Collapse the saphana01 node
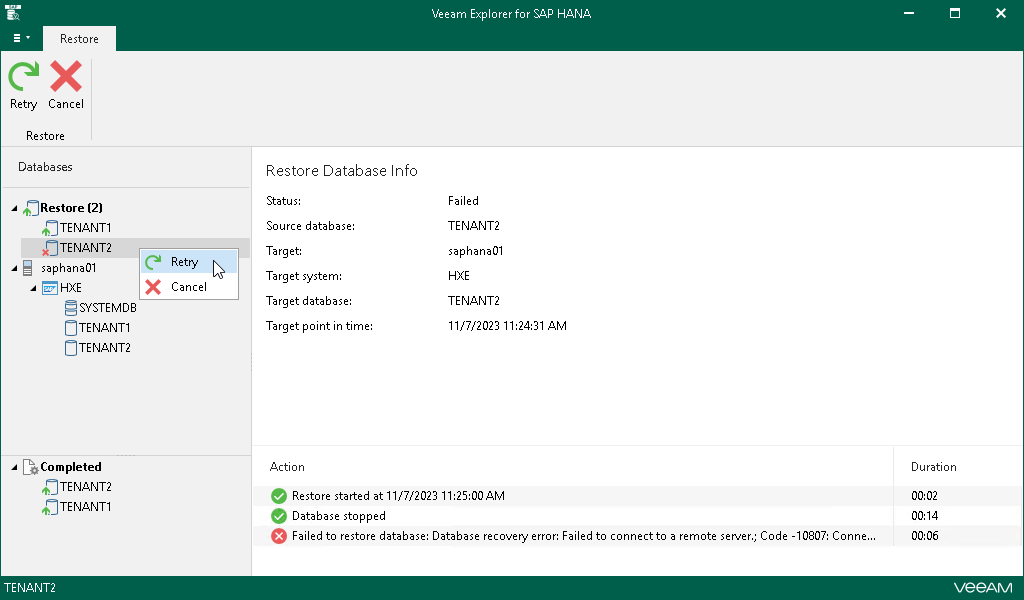Viewport: 1024px width, 600px height. pyautogui.click(x=14, y=267)
